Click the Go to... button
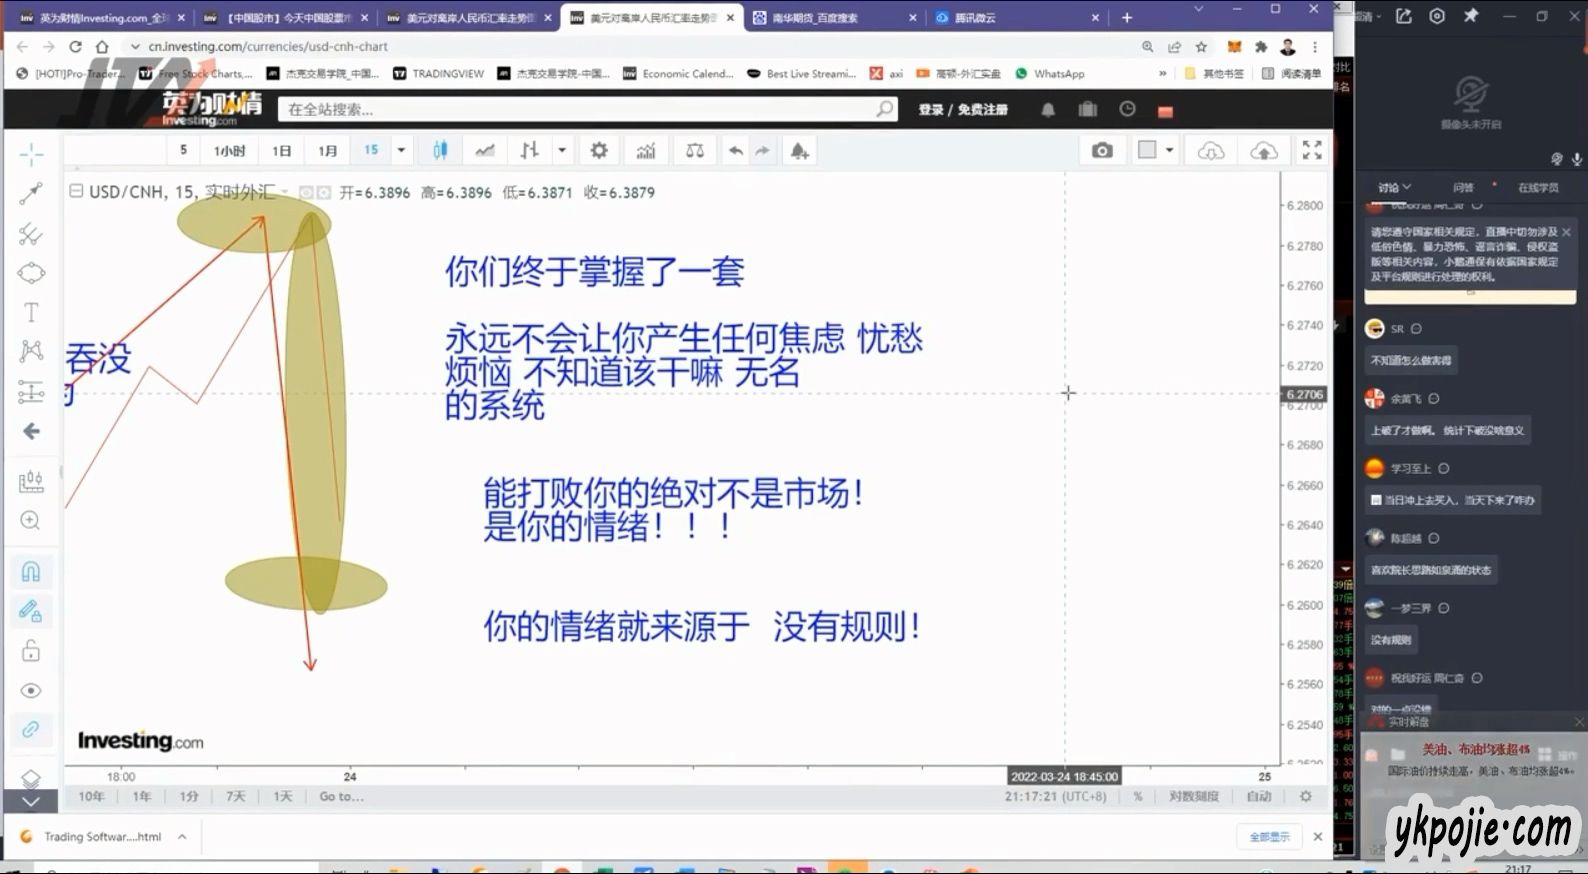The width and height of the screenshot is (1588, 874). [x=341, y=797]
